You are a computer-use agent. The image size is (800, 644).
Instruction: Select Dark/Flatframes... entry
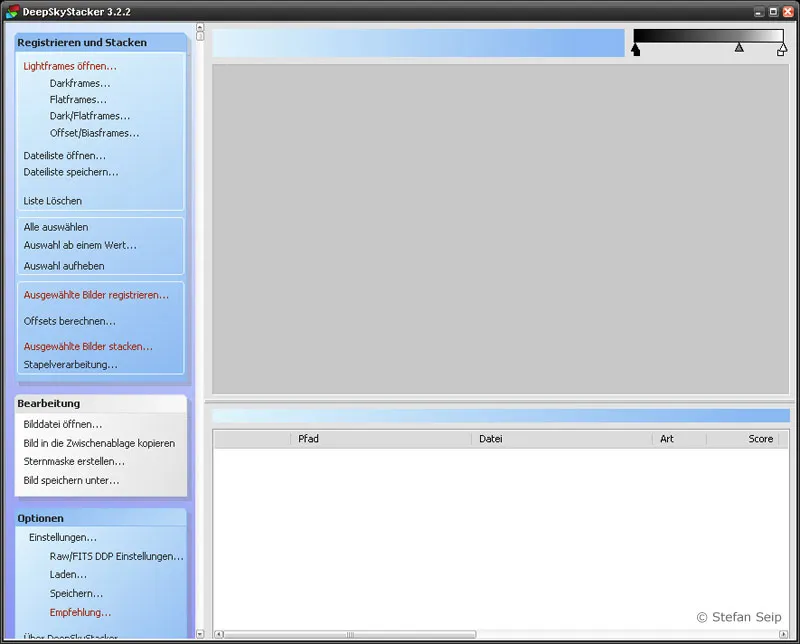[90, 116]
